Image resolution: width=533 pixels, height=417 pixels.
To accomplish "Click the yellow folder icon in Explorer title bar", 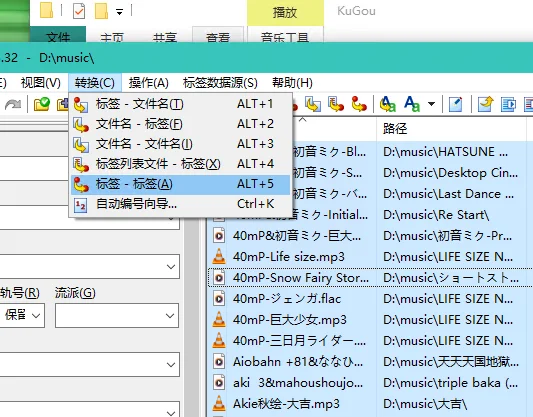I will tap(47, 10).
